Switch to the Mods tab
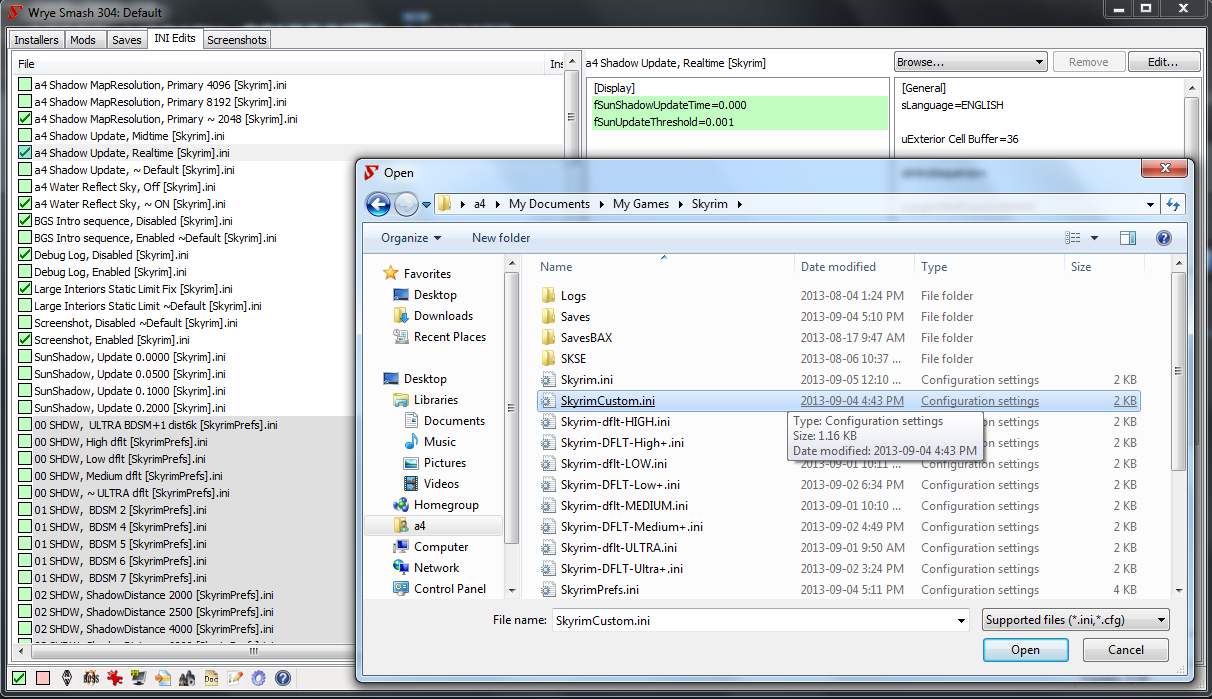1212x699 pixels. [x=83, y=40]
